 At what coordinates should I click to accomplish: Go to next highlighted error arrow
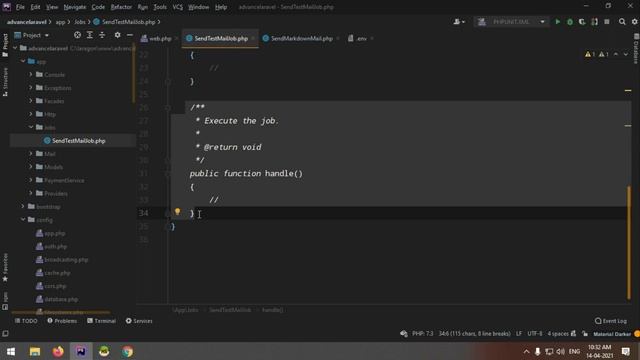tap(626, 54)
